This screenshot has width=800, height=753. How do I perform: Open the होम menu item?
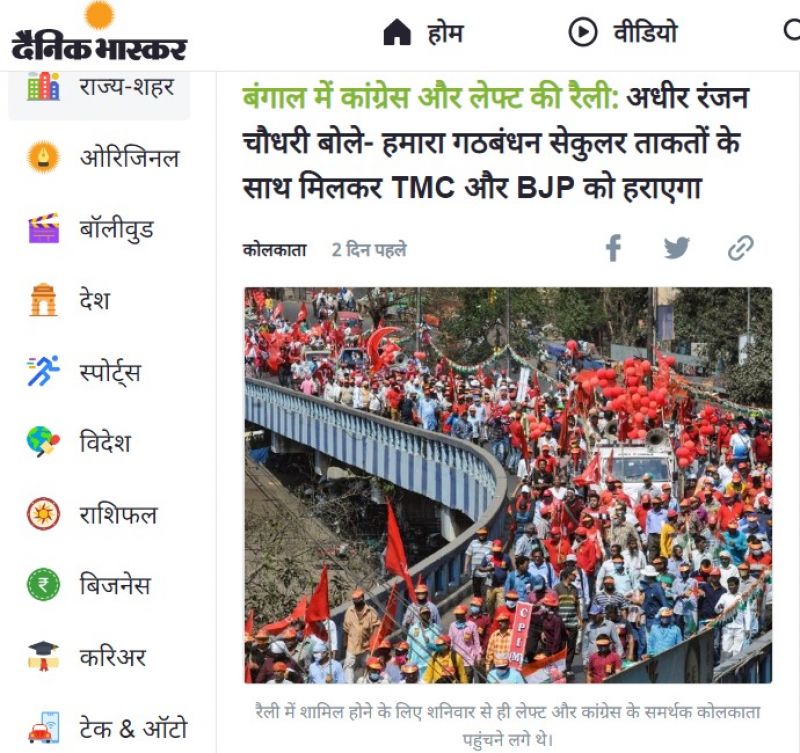[x=445, y=34]
